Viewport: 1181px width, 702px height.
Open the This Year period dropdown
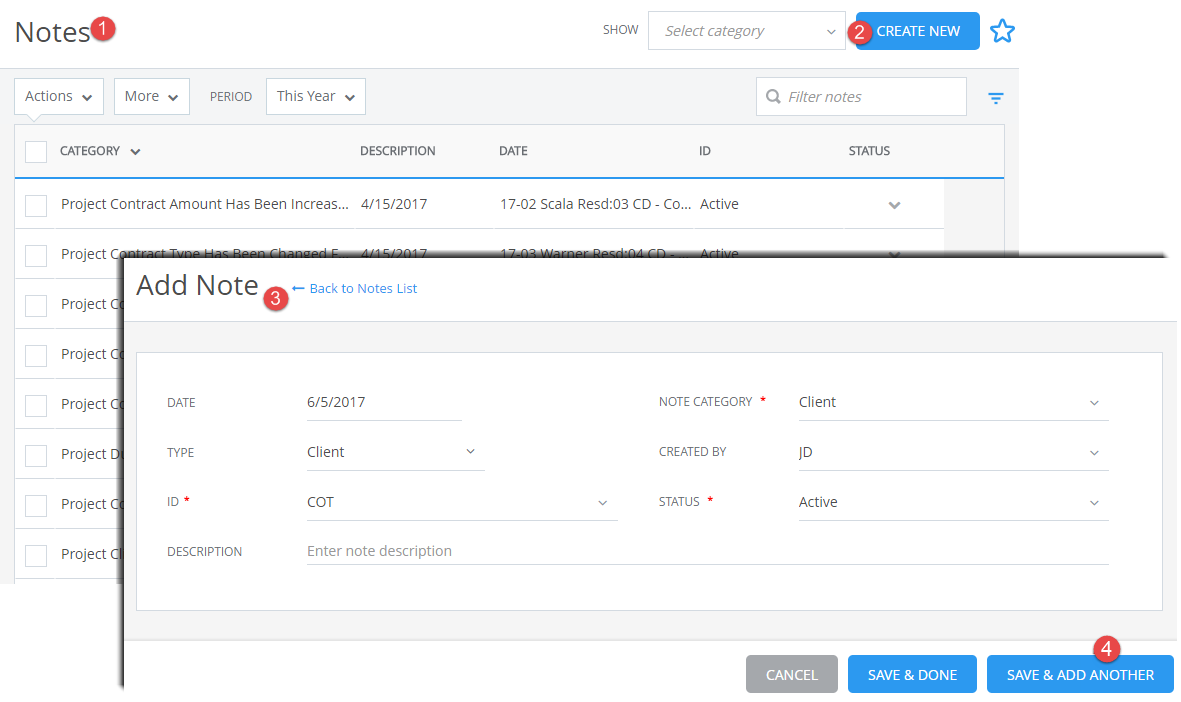click(315, 96)
